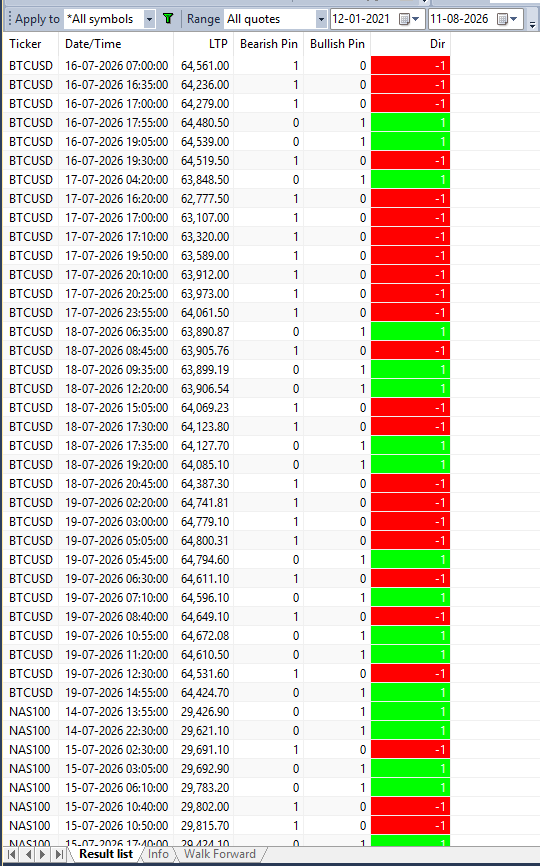The width and height of the screenshot is (540, 866).
Task: Open the end date 11-08-2026 calendar picker
Action: point(507,19)
